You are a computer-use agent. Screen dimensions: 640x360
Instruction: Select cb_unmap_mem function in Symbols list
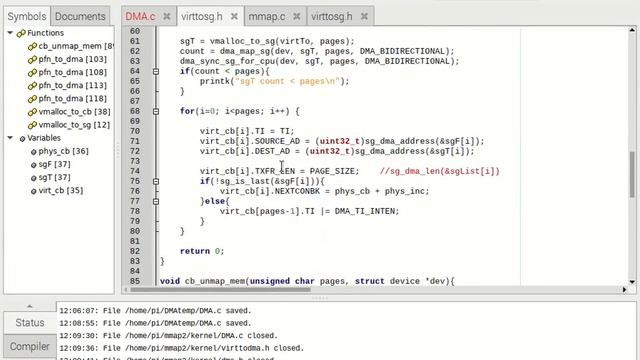(x=76, y=46)
